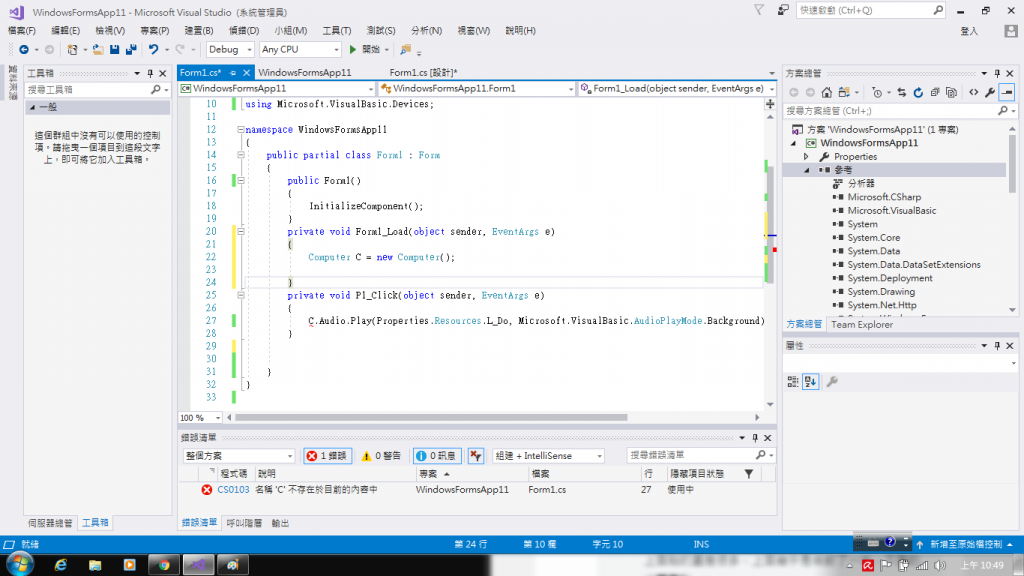Toggle the 1 錯誤 errors filter
Viewport: 1024px width, 576px height.
[x=328, y=456]
